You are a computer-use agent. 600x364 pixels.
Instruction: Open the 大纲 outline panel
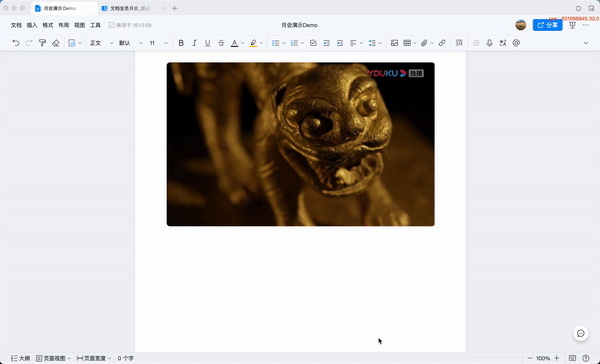[20, 358]
